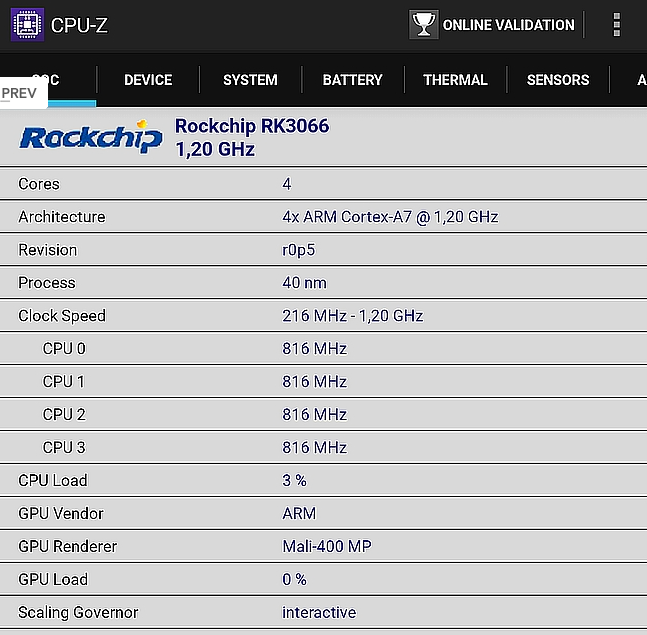Click the Rockchip RK3066 title text
This screenshot has height=635, width=647.
tap(252, 126)
